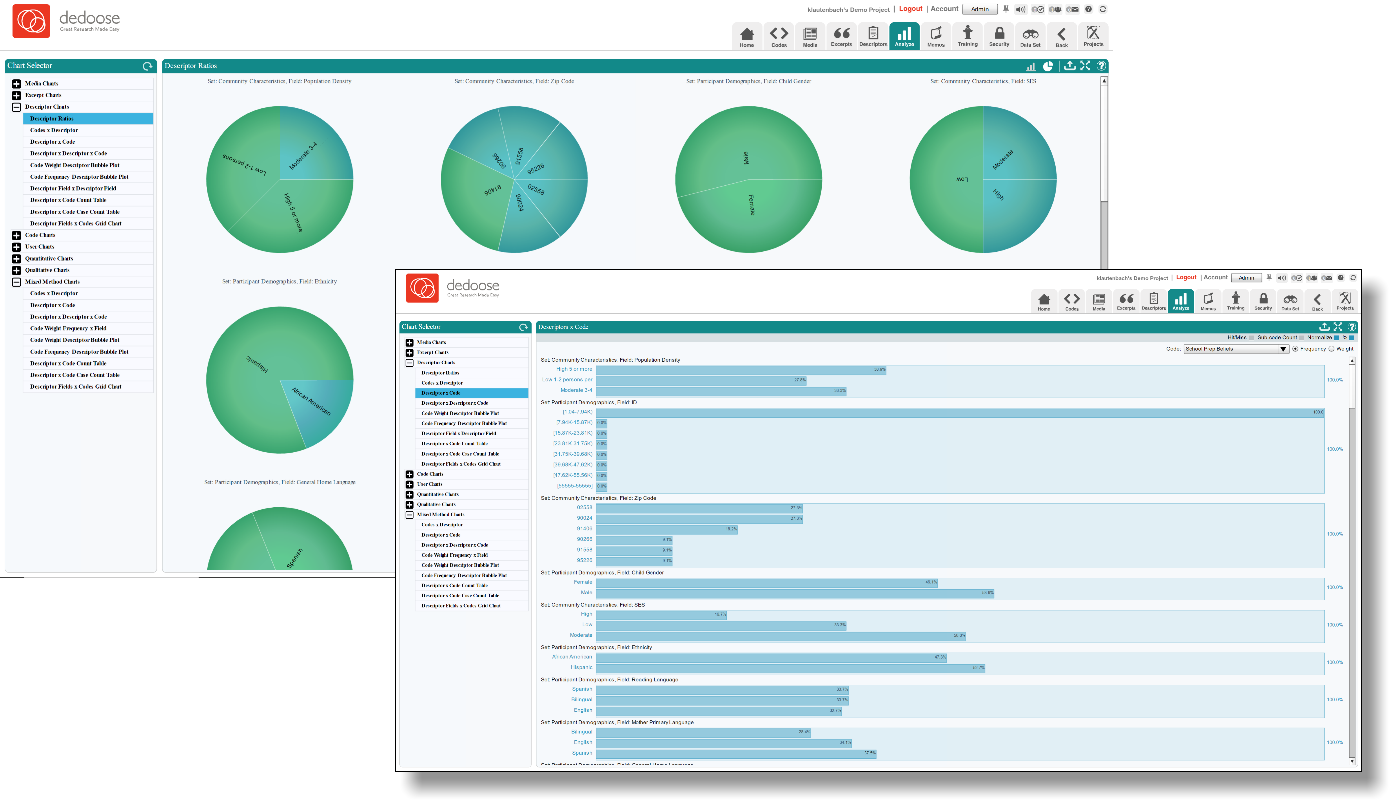Open the Code dropdown in front Descriptor x Code window
The image size is (1394, 802).
(x=1236, y=349)
